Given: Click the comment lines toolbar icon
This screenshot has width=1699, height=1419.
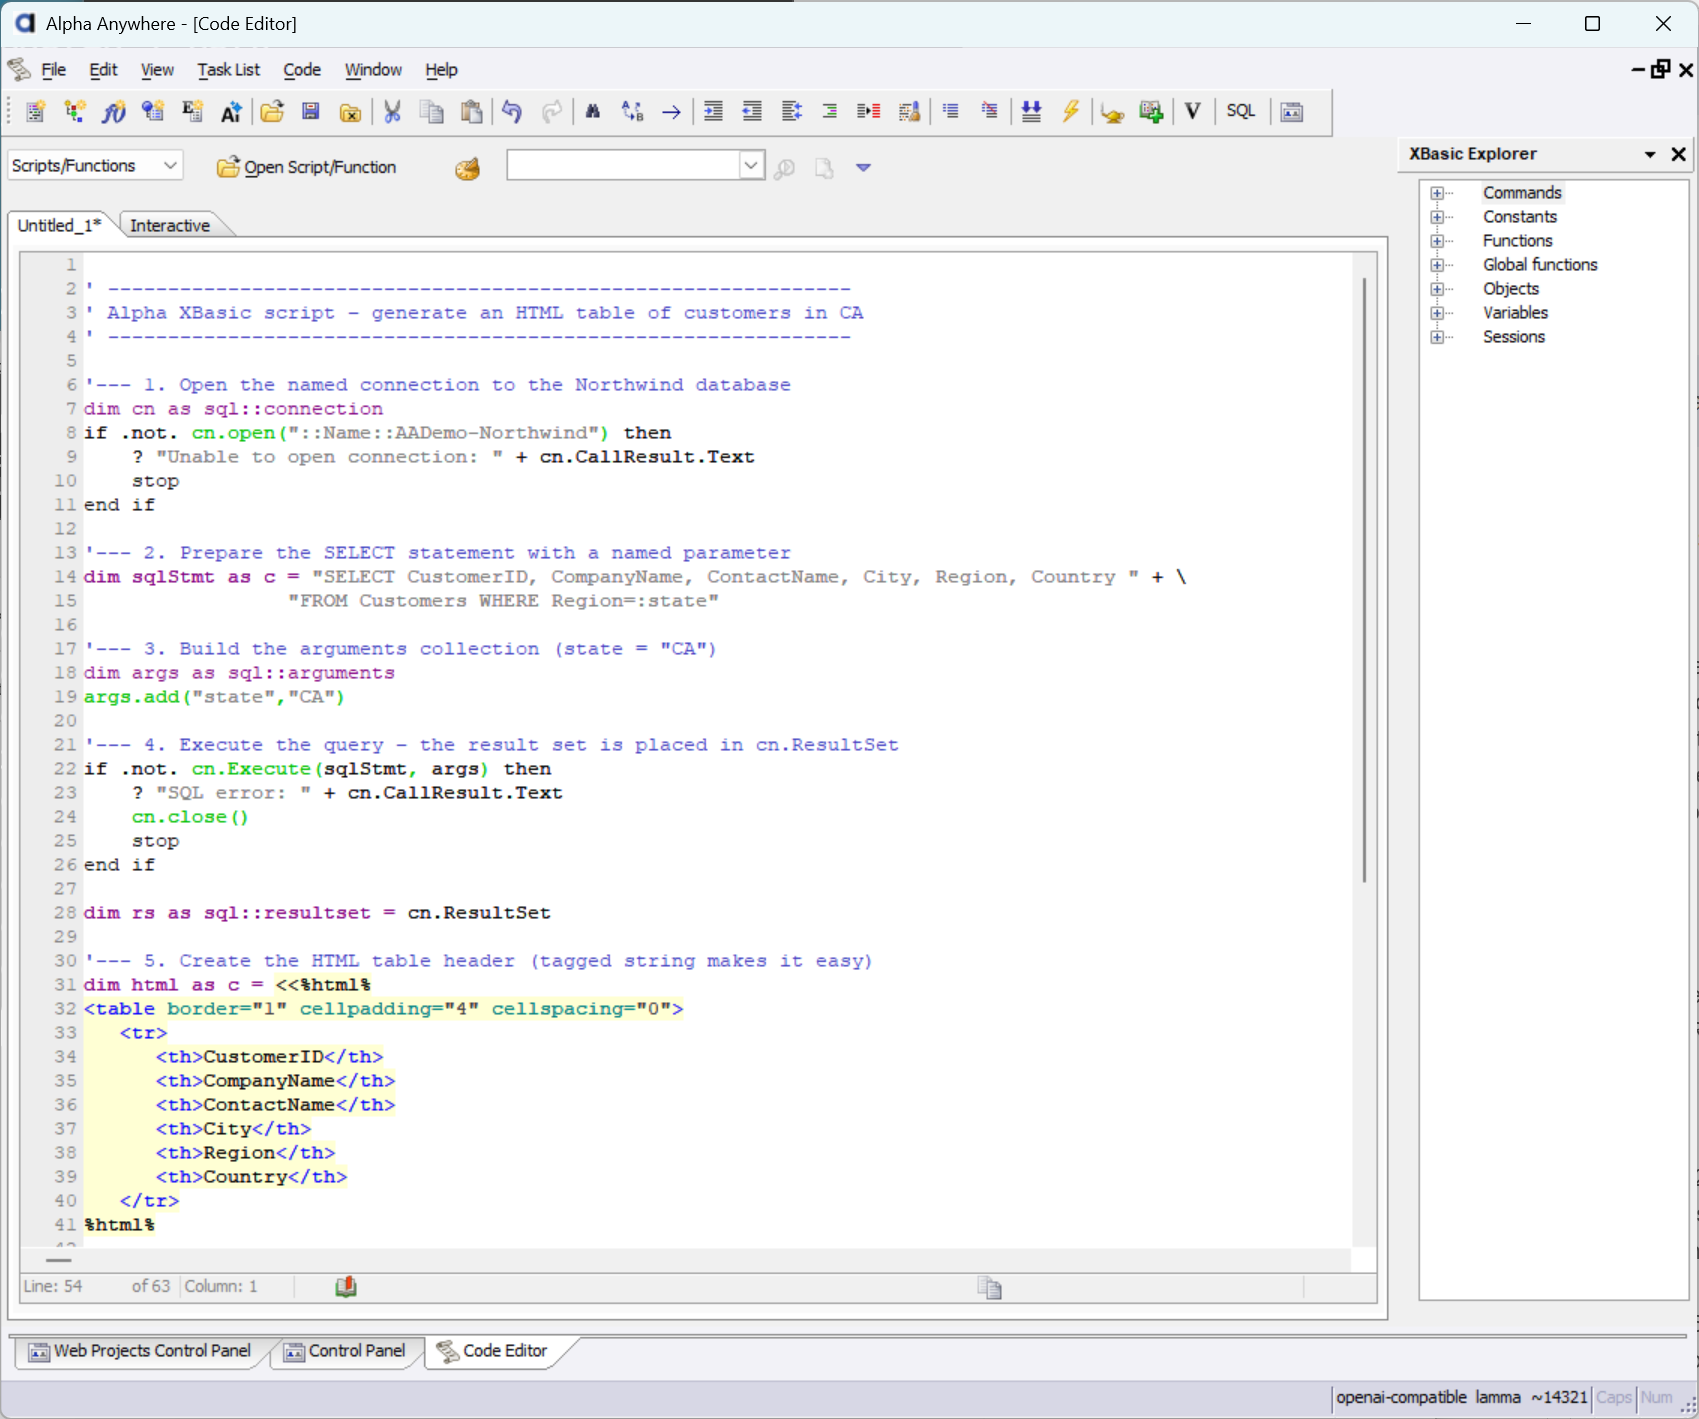Looking at the screenshot, I should [950, 112].
